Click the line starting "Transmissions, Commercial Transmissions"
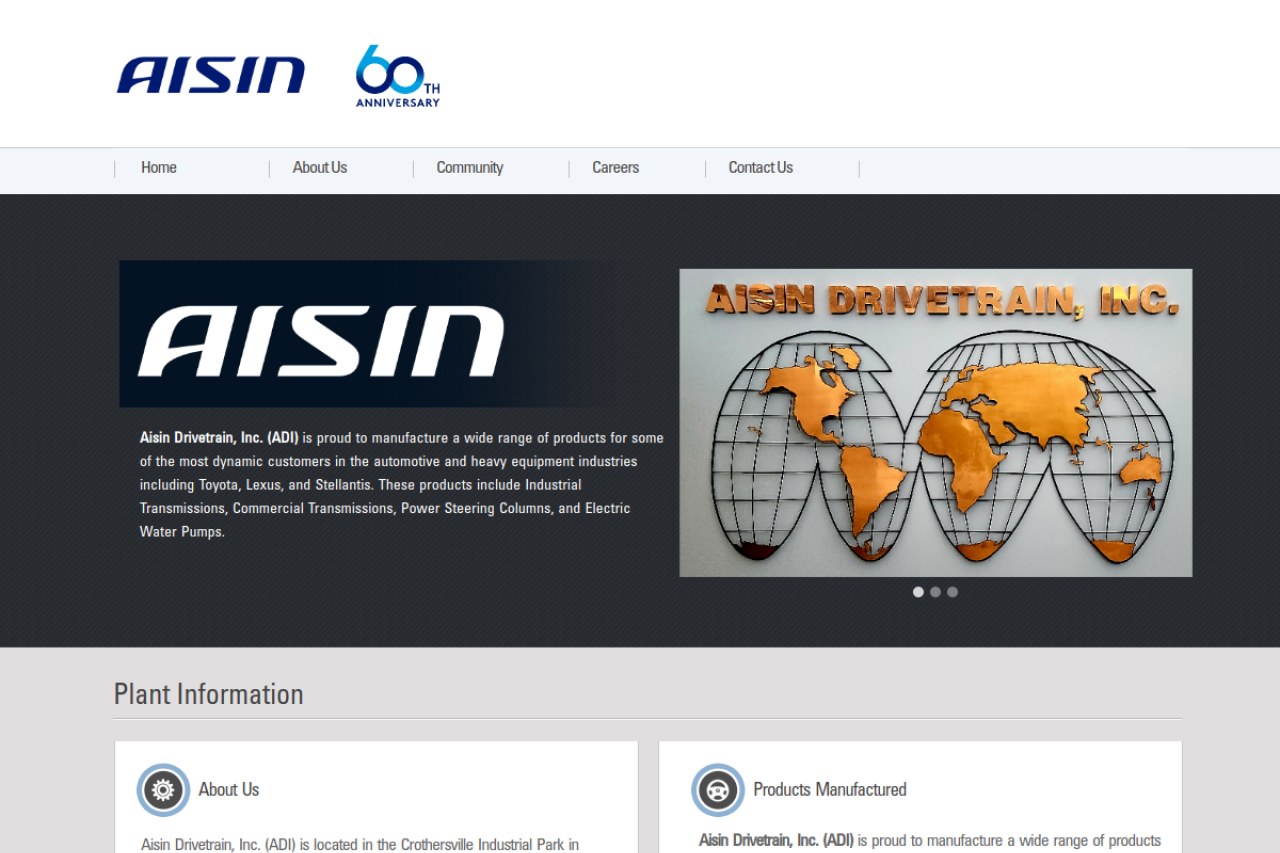This screenshot has width=1280, height=853. pyautogui.click(x=385, y=508)
